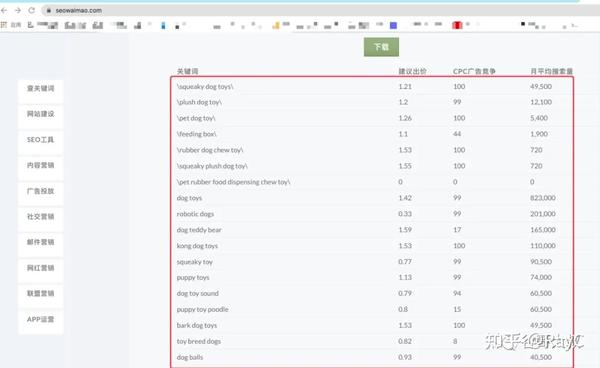Click search volume 165,000 for dog teddy bear
Viewport: 600px width, 368px height.
click(x=543, y=230)
